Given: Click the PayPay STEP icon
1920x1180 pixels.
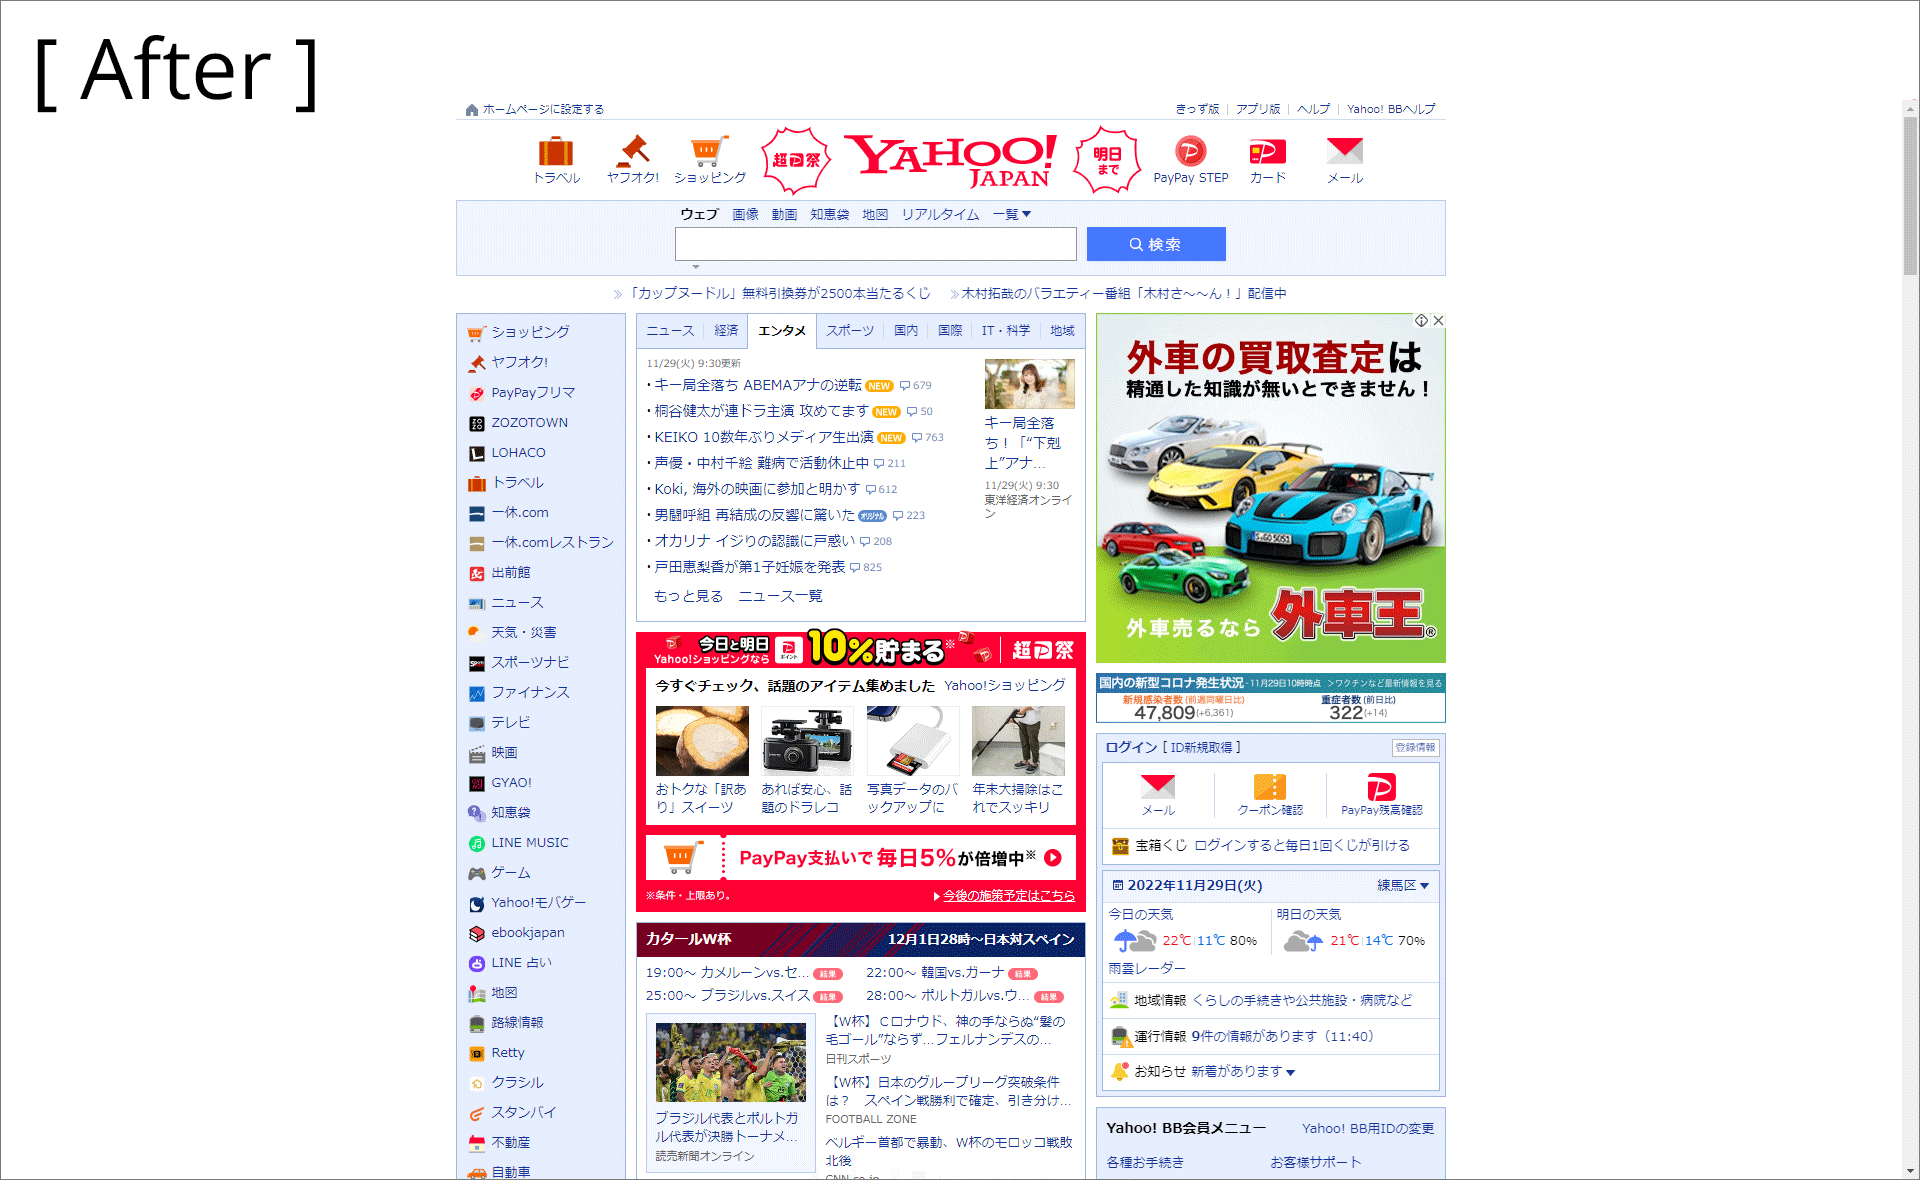Looking at the screenshot, I should pos(1190,158).
